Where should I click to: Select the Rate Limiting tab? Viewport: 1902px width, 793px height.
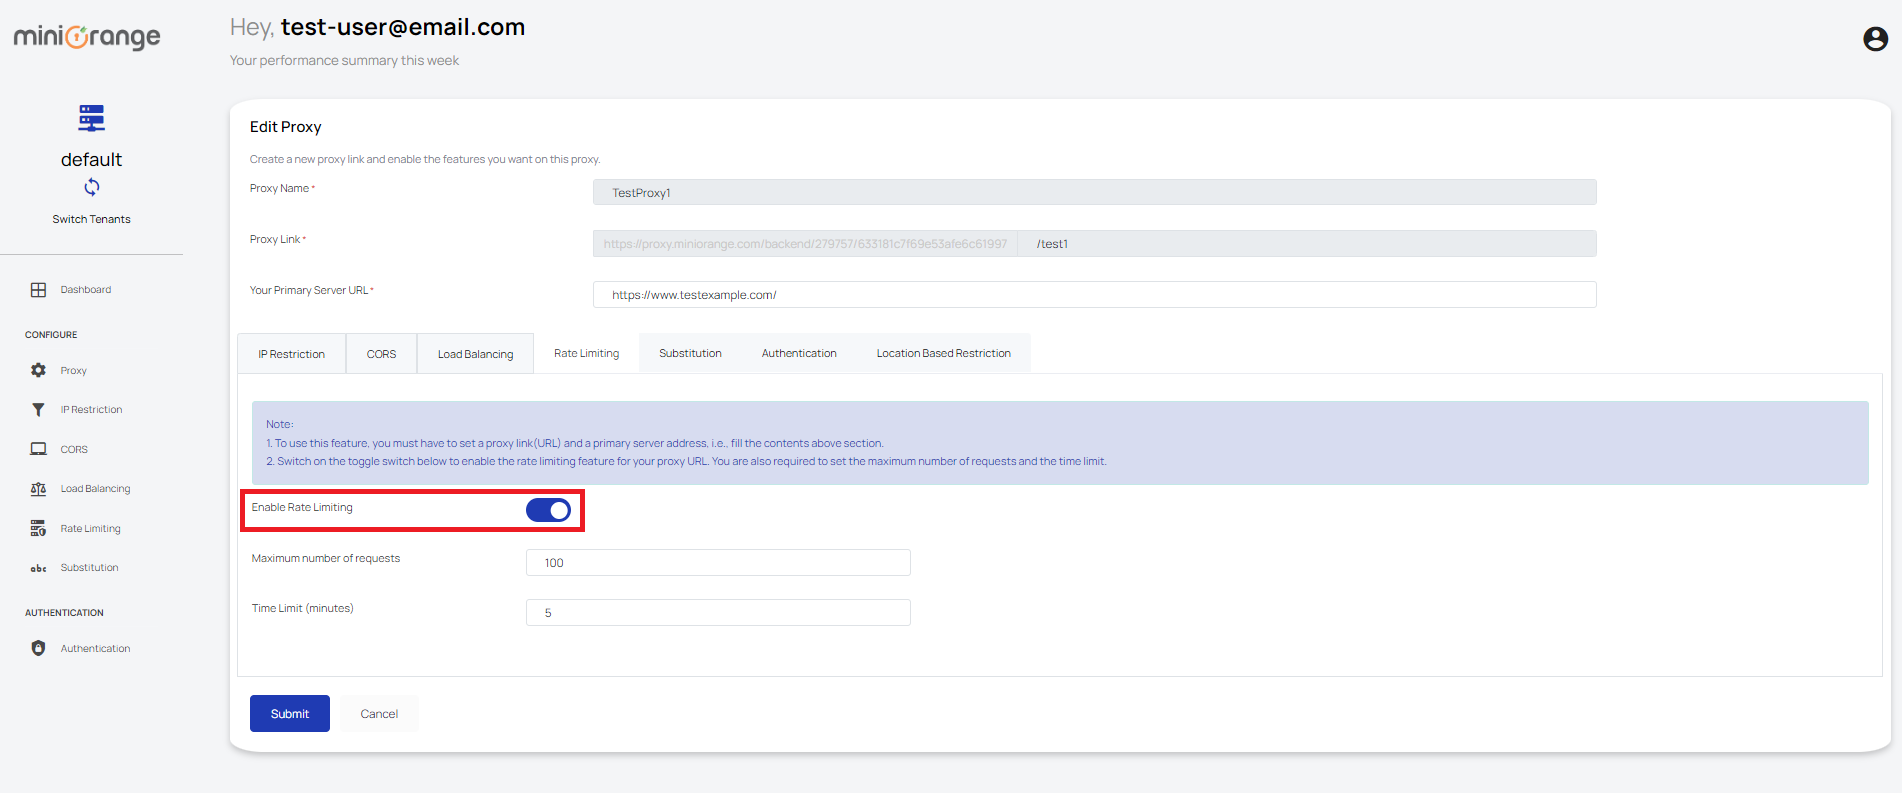586,353
